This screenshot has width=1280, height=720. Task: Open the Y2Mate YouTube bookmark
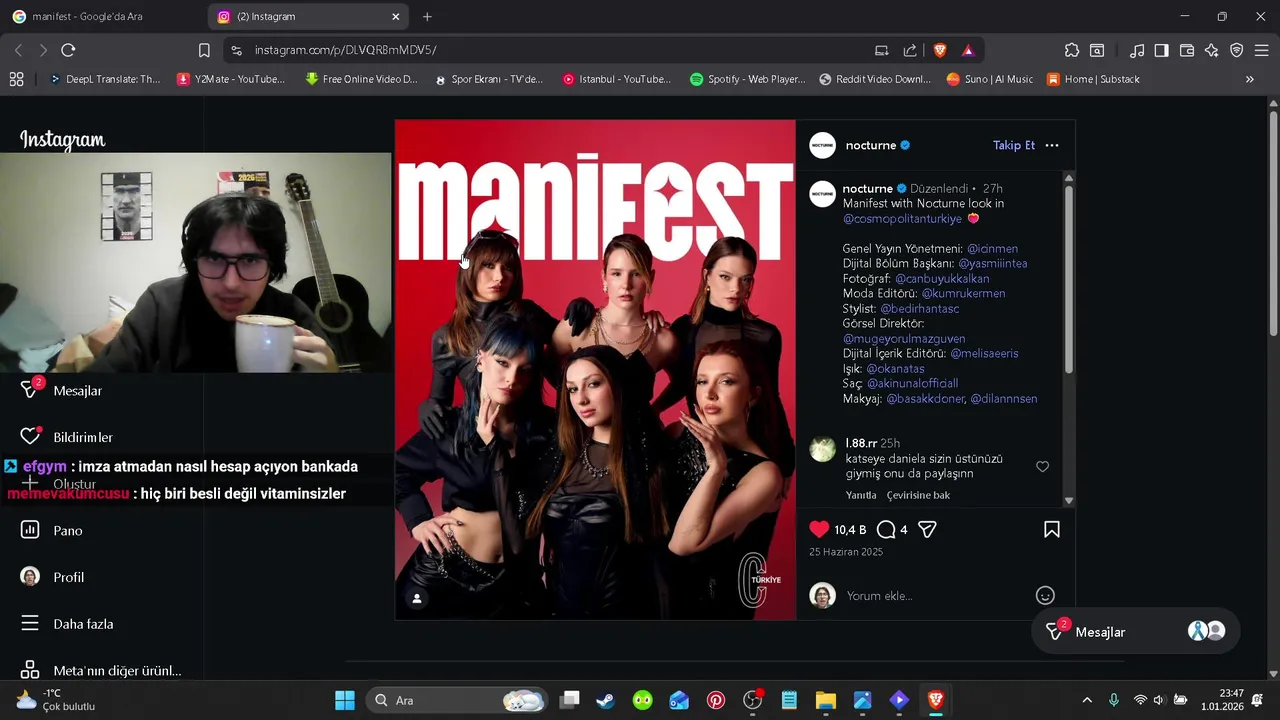[231, 79]
